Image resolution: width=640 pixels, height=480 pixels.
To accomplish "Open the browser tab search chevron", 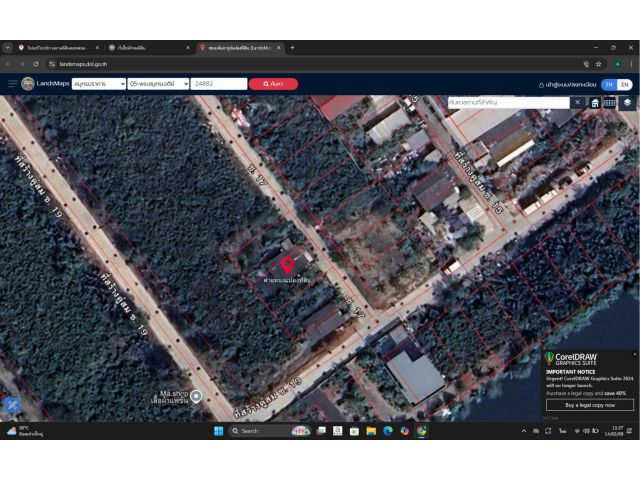I will 7,48.
